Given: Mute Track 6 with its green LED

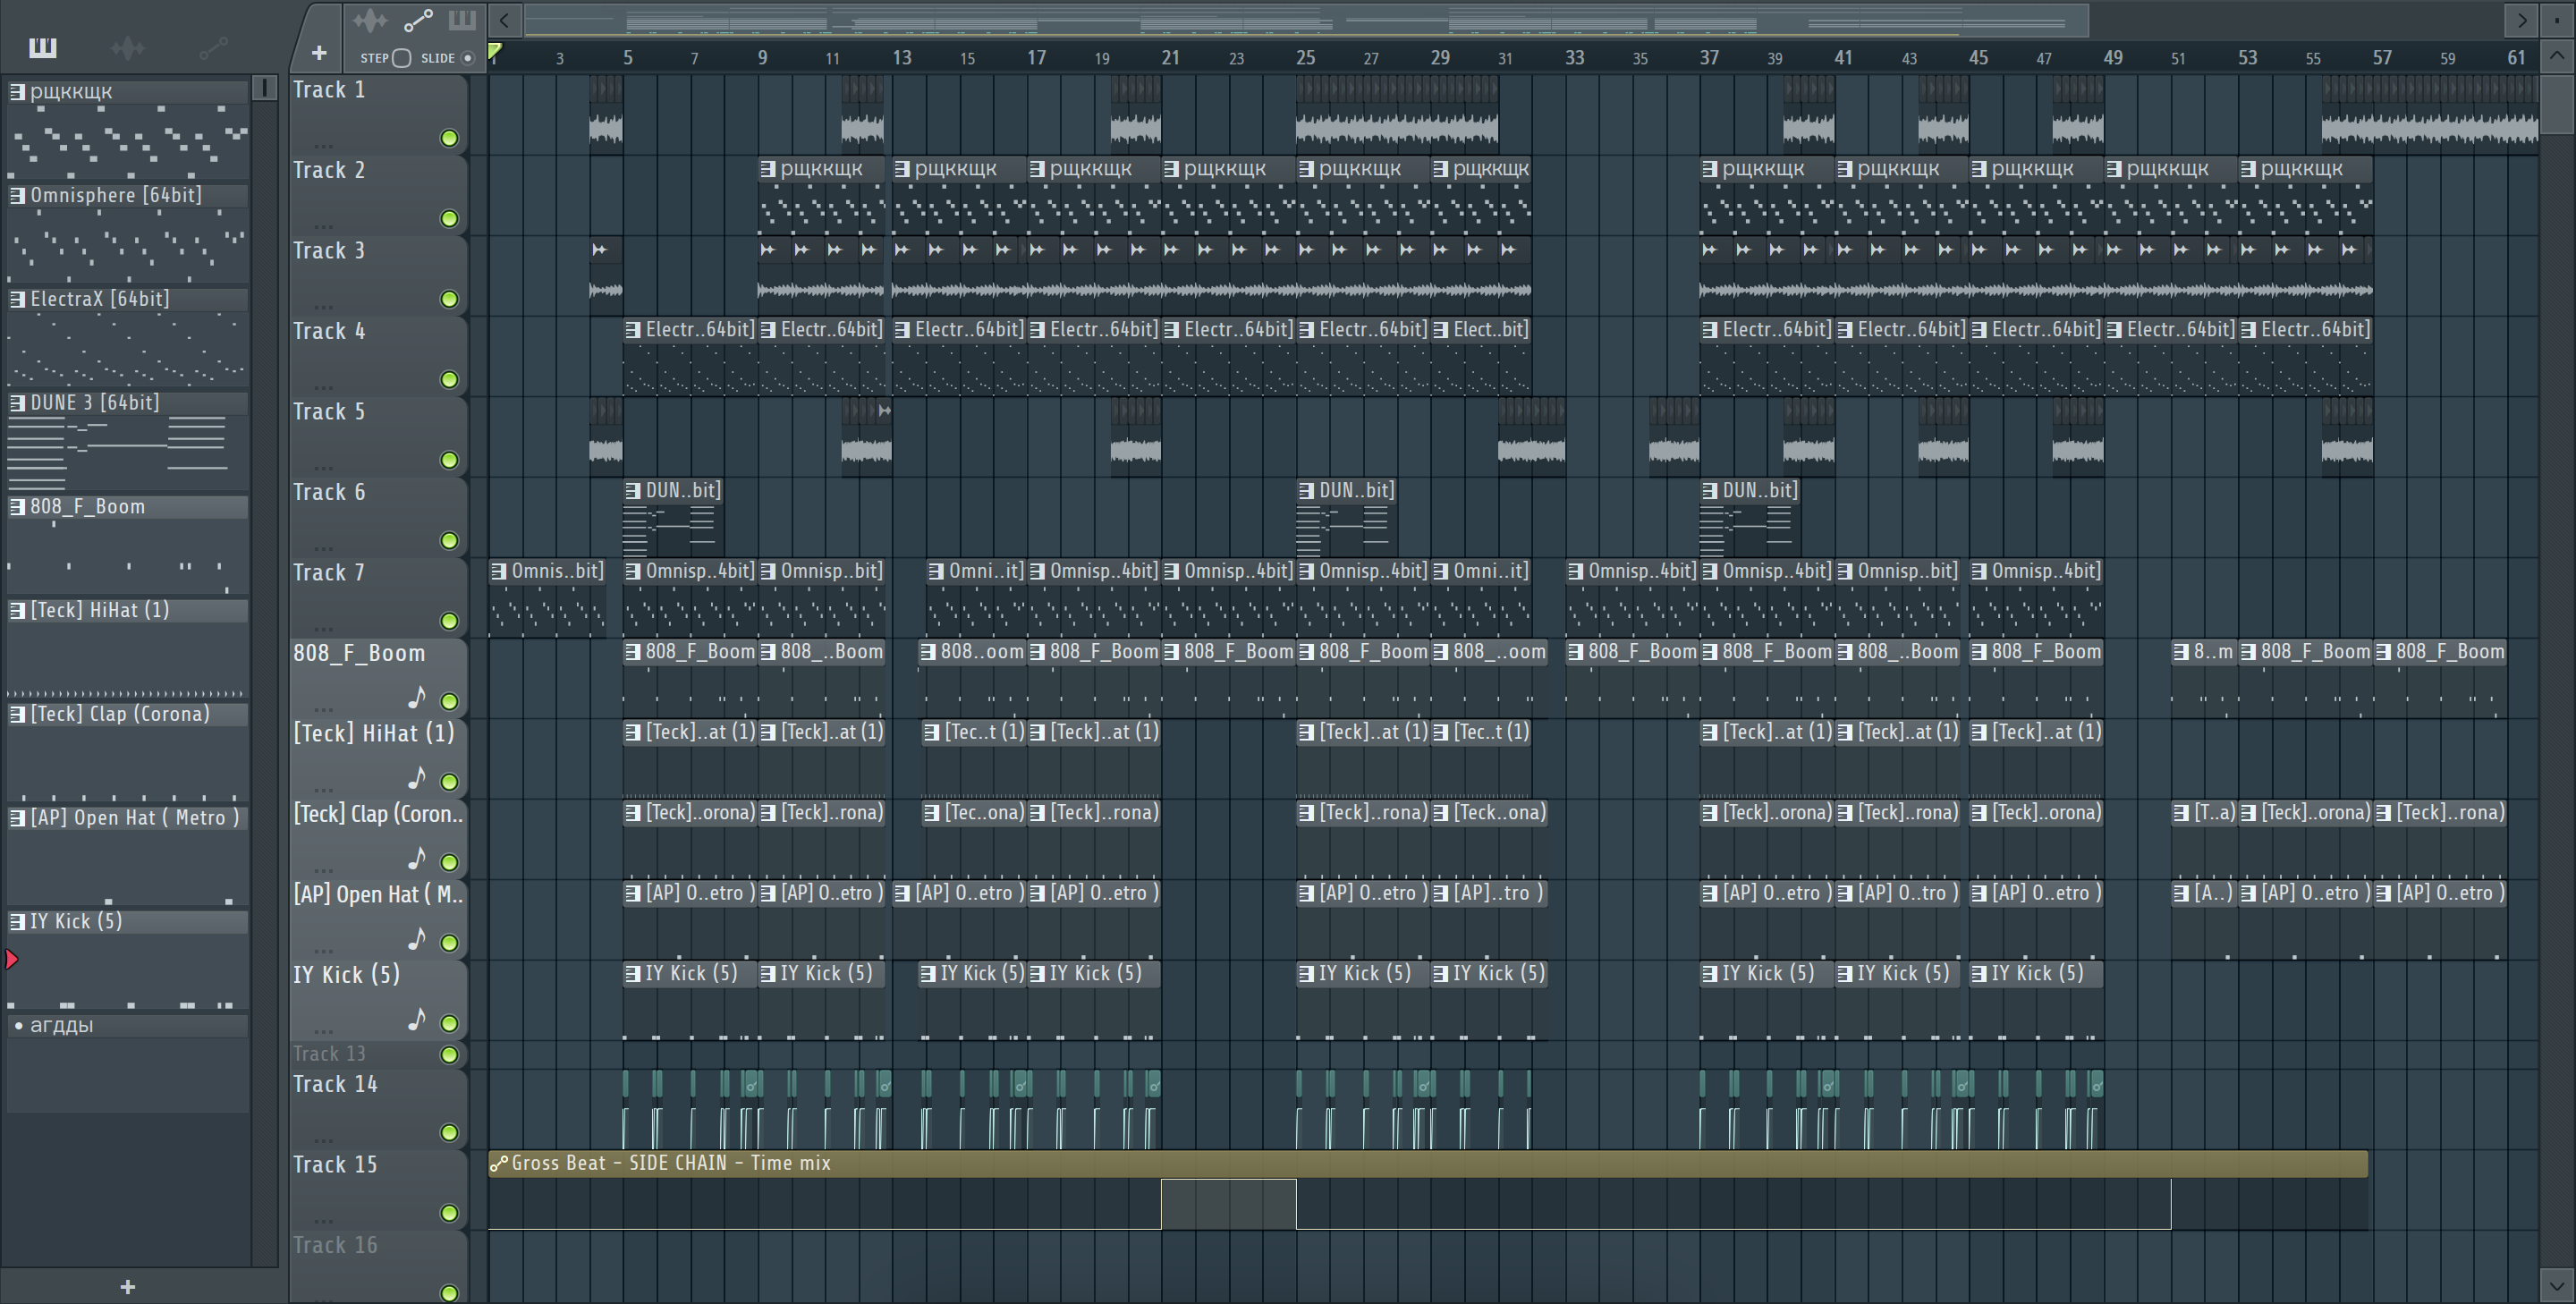Looking at the screenshot, I should coord(449,540).
